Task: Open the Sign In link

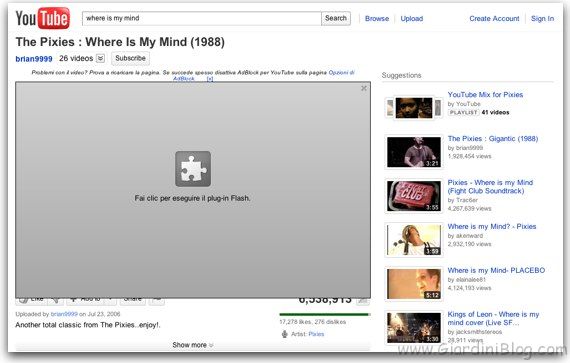Action: 542,19
